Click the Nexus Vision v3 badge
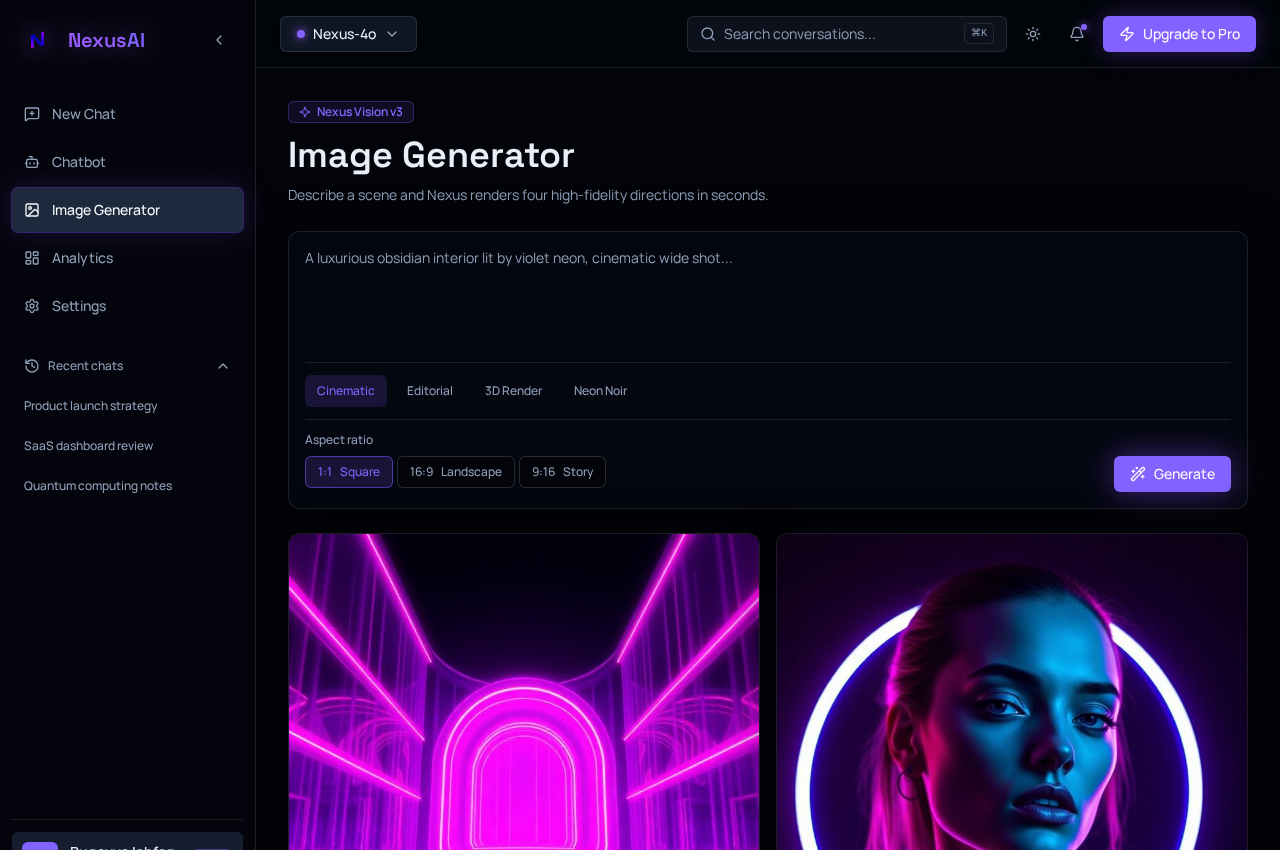Image resolution: width=1280 pixels, height=850 pixels. click(351, 112)
